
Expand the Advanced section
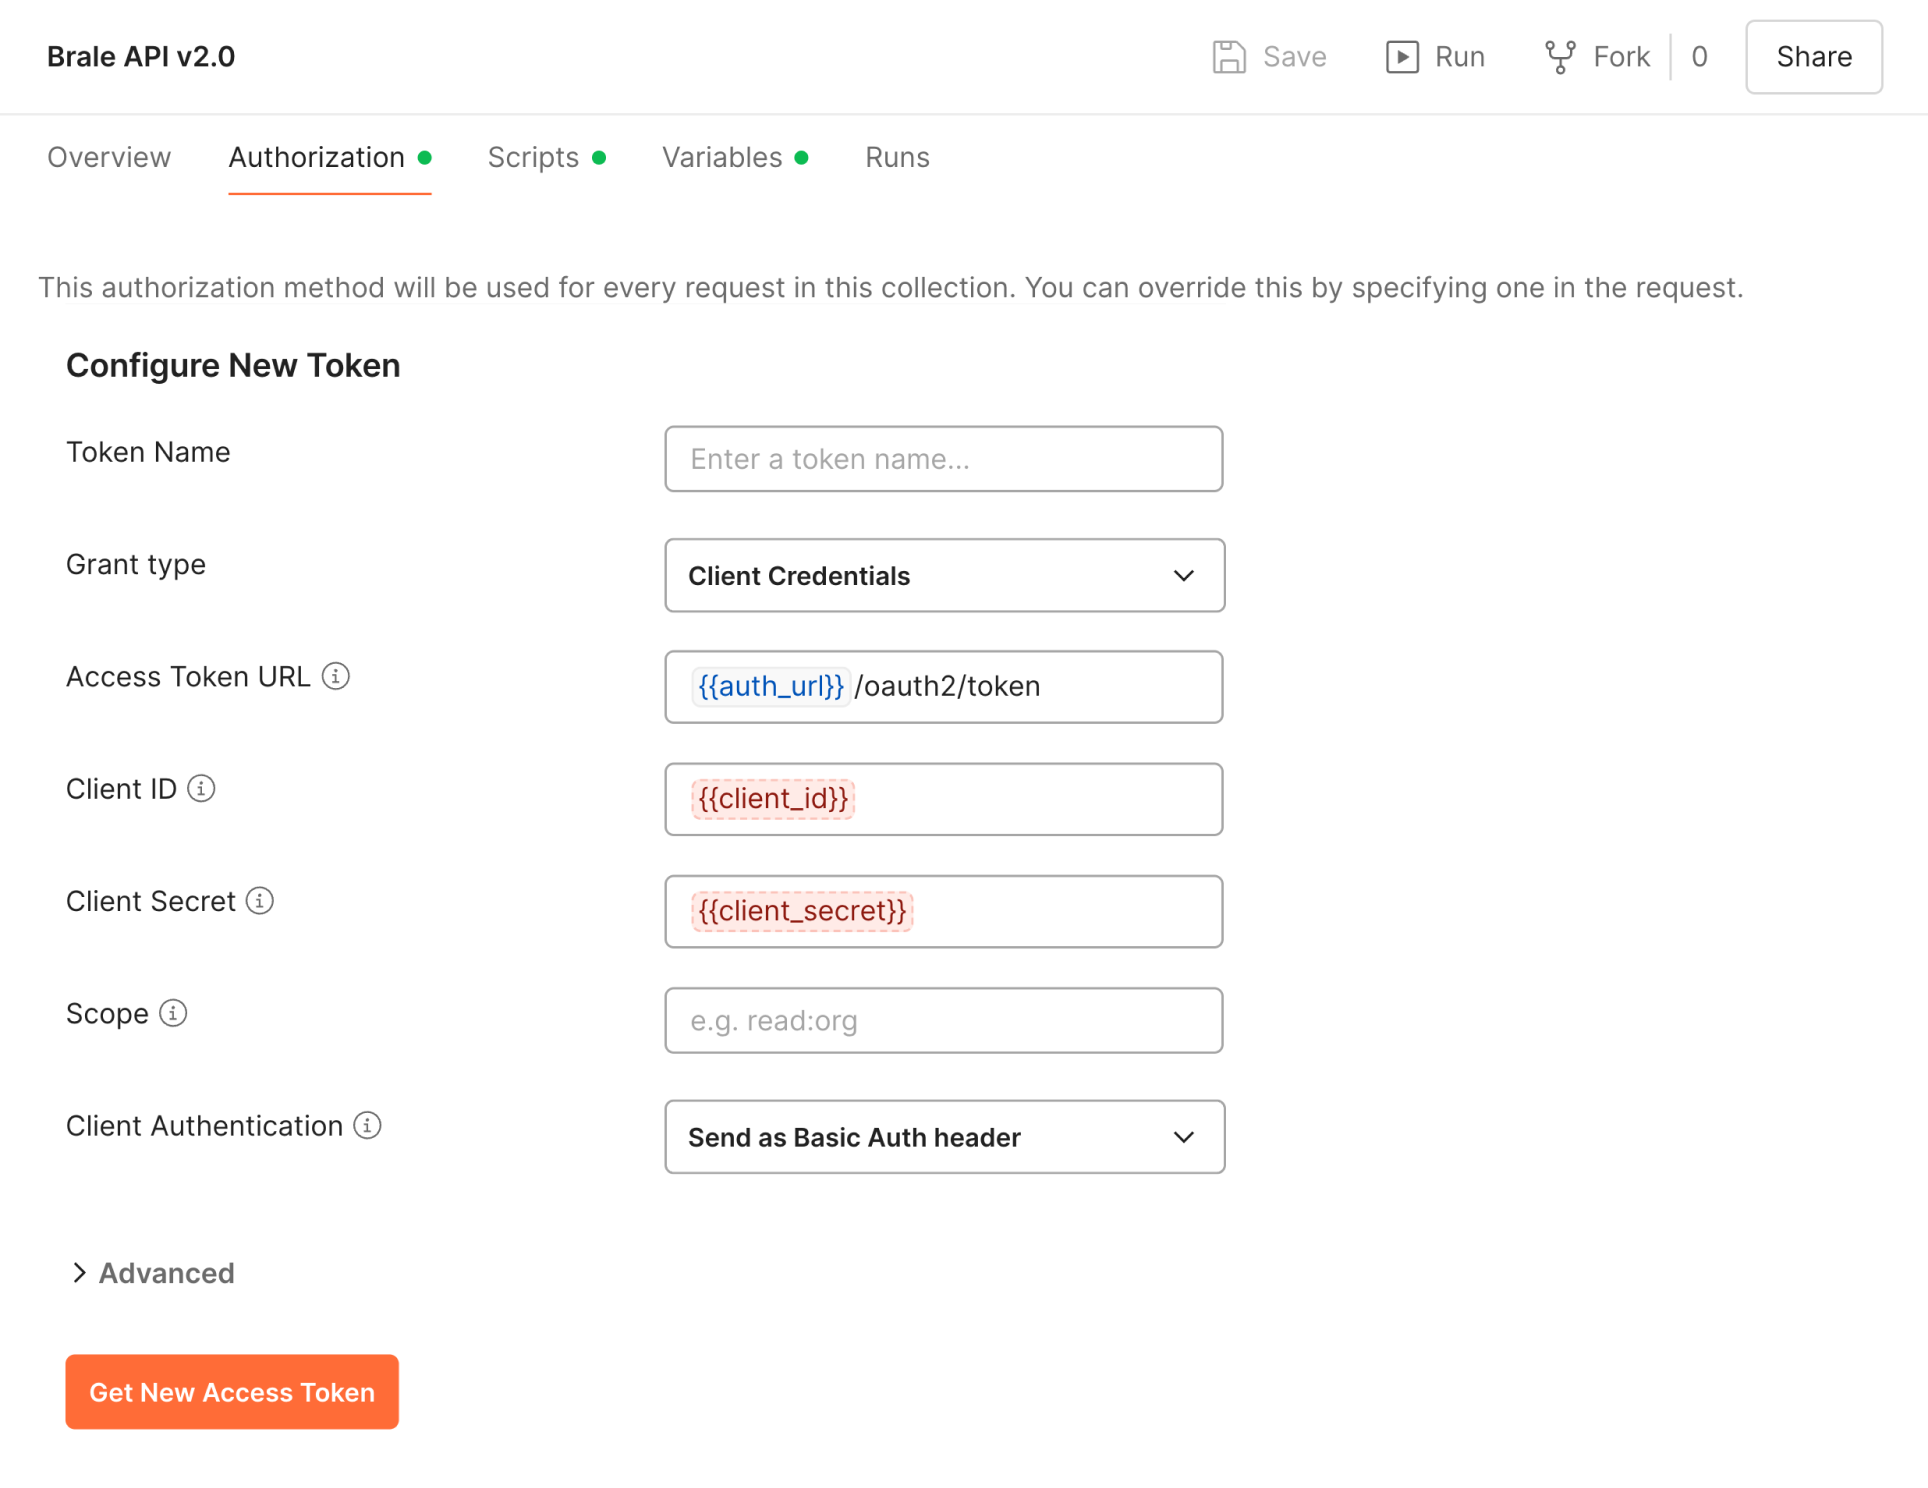(152, 1273)
